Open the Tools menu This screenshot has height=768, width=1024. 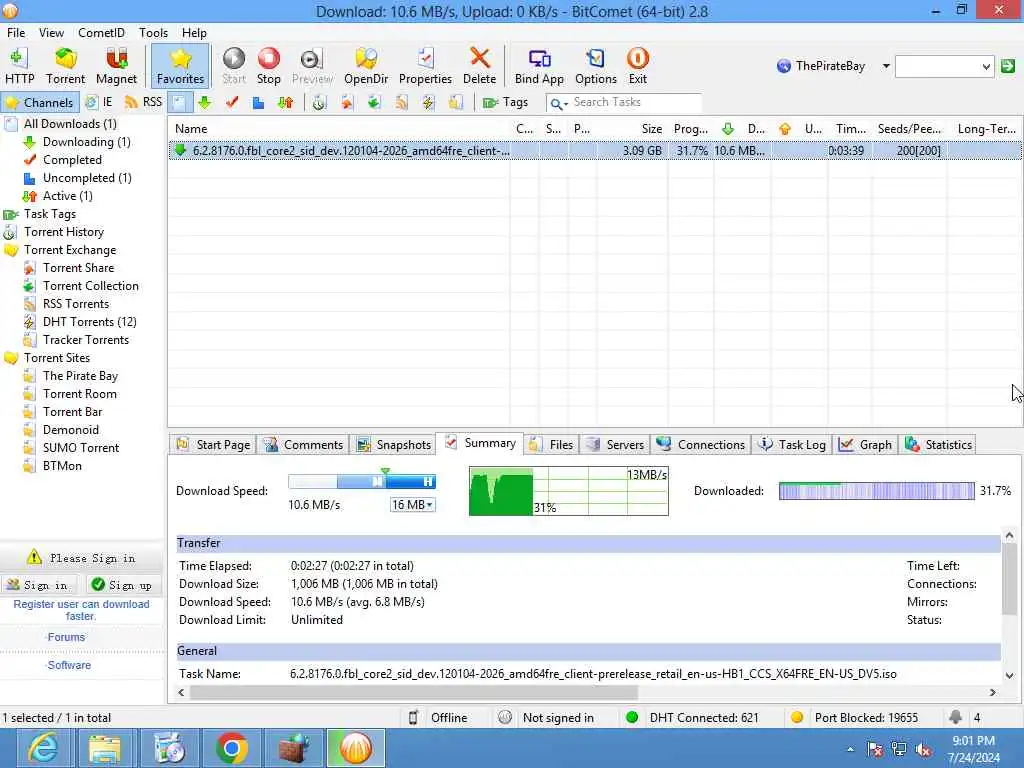tap(153, 33)
